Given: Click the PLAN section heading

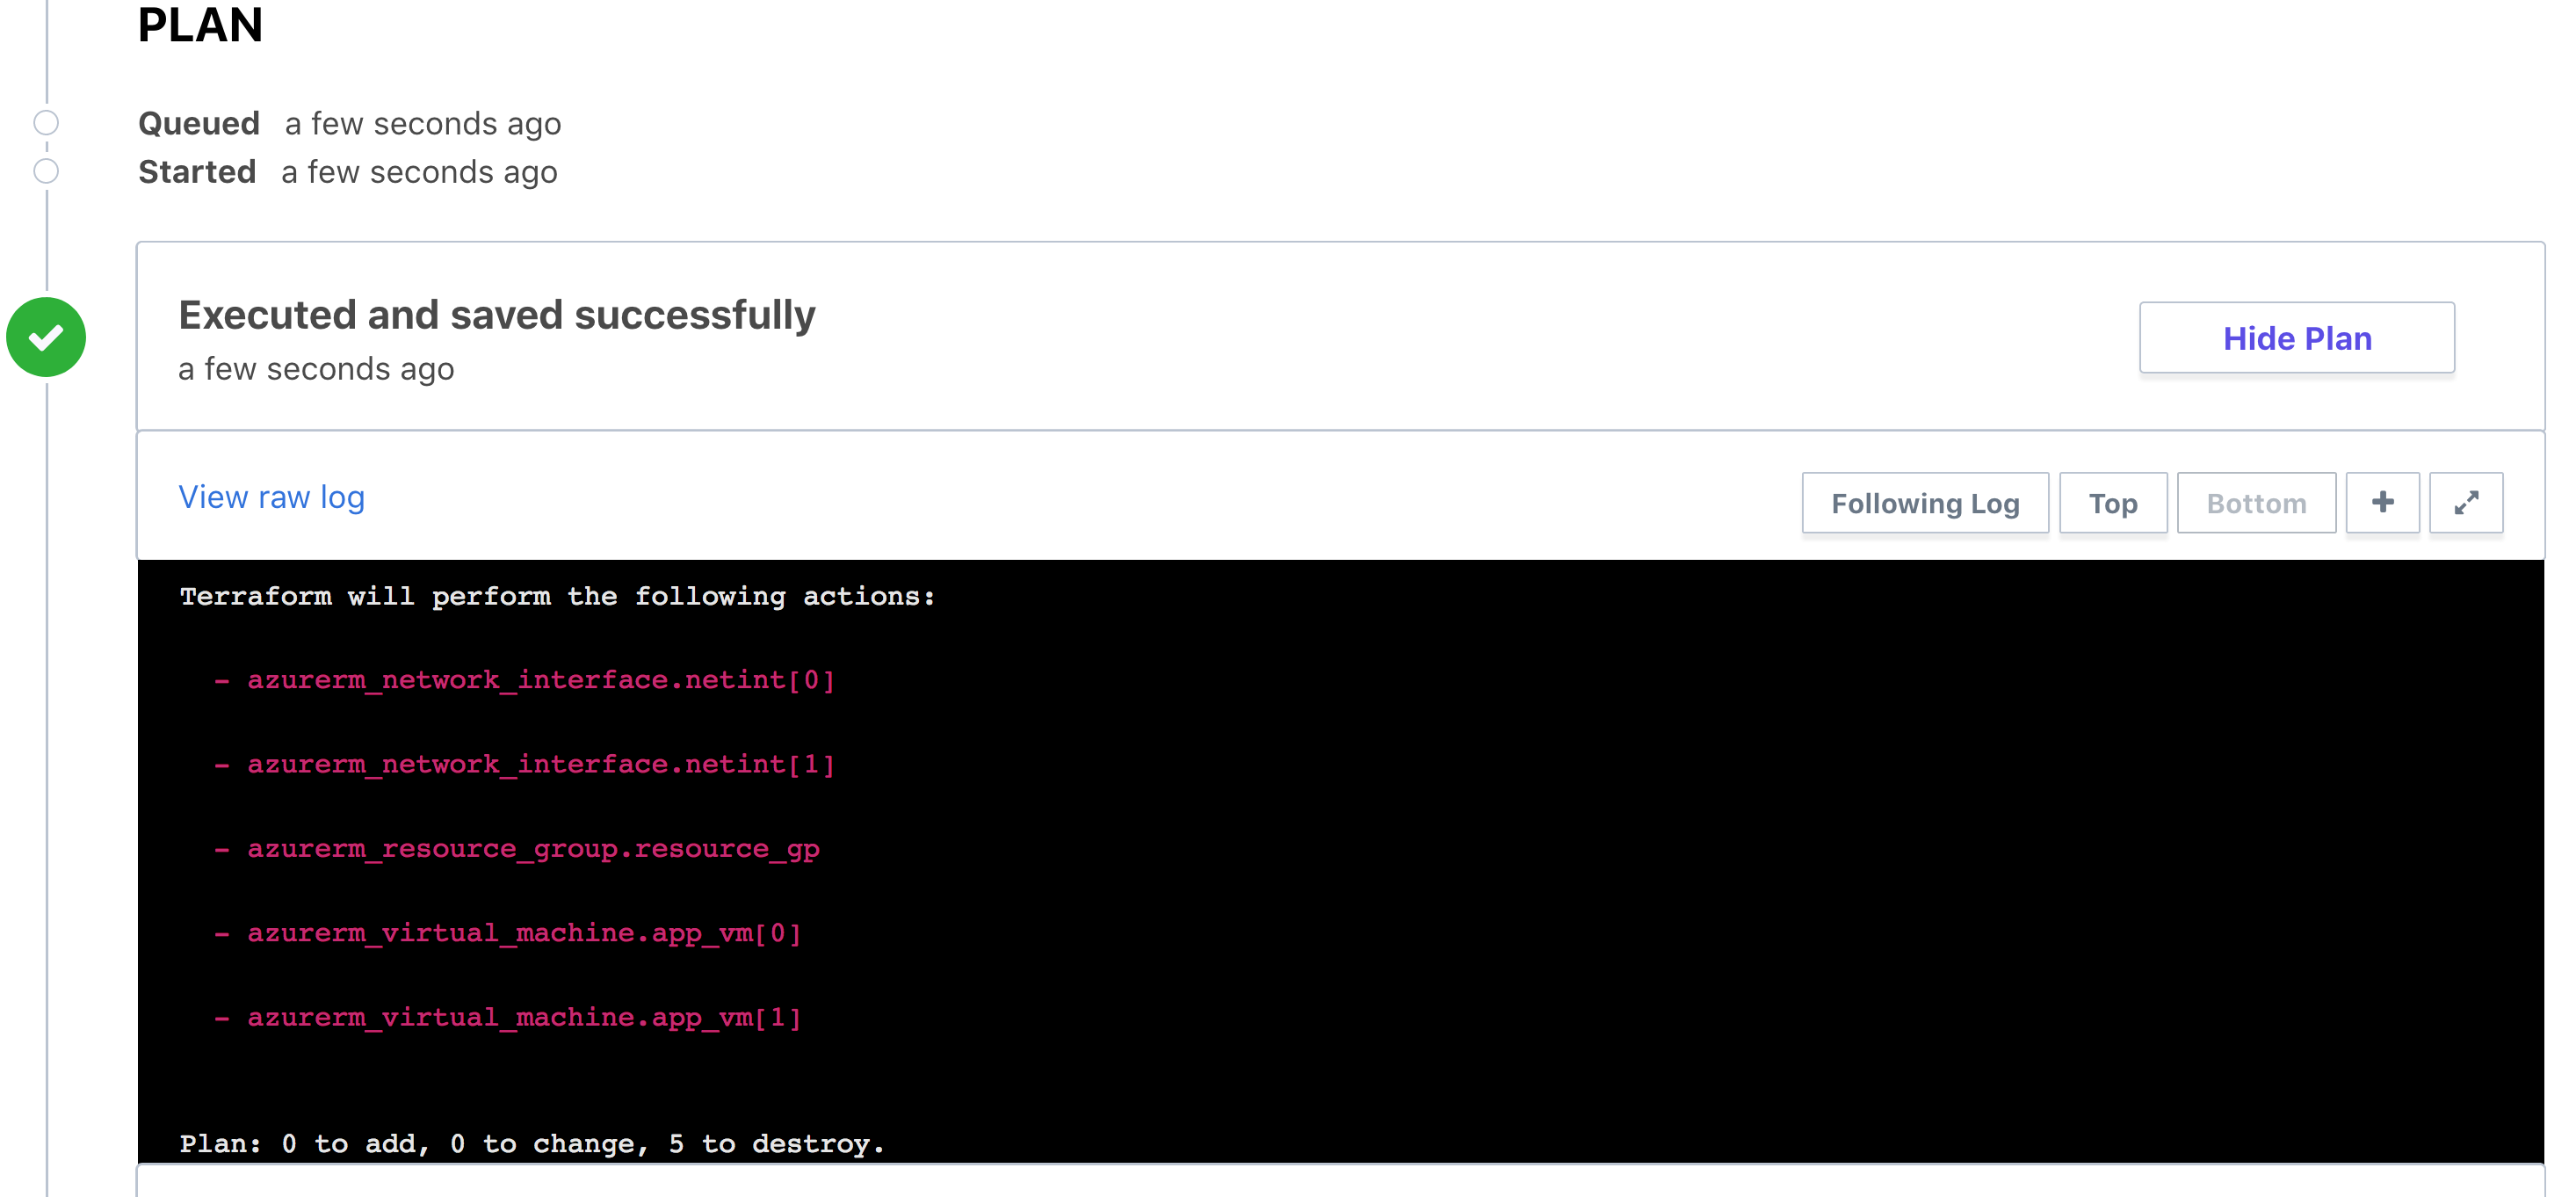Looking at the screenshot, I should tap(200, 25).
